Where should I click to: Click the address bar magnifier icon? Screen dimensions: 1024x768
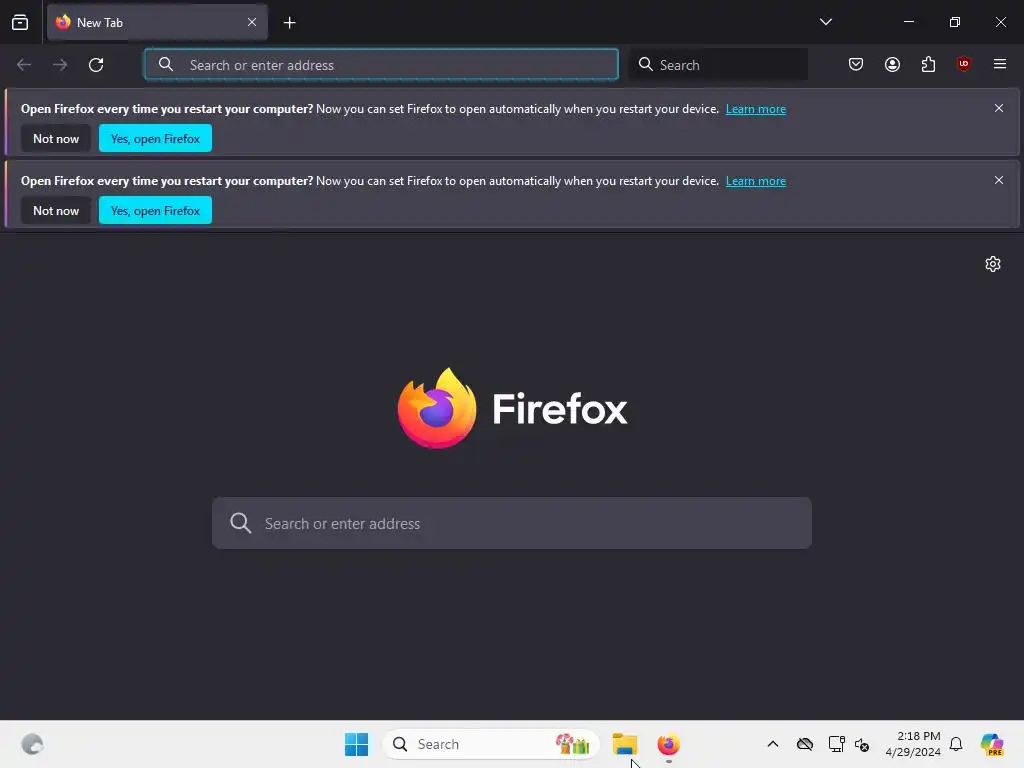[x=166, y=65]
